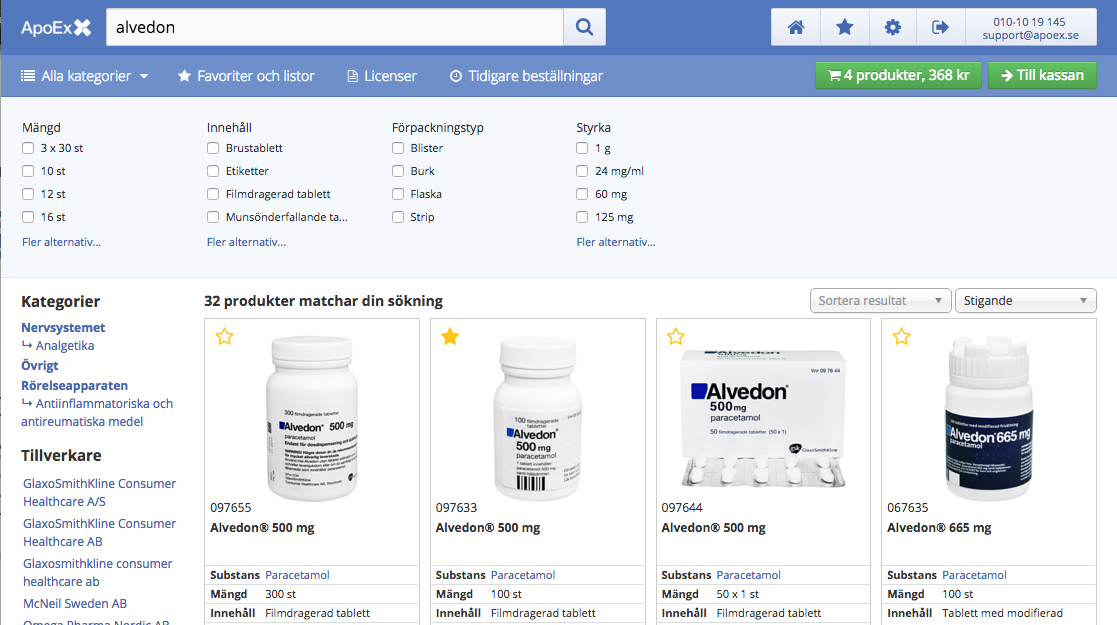Show more Mängd alternatives
Image resolution: width=1117 pixels, height=625 pixels.
coord(61,242)
